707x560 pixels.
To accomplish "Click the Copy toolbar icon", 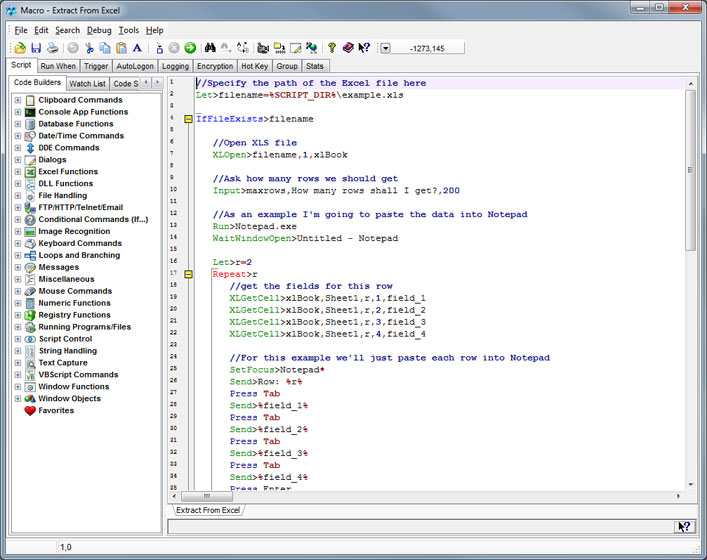I will (x=105, y=48).
